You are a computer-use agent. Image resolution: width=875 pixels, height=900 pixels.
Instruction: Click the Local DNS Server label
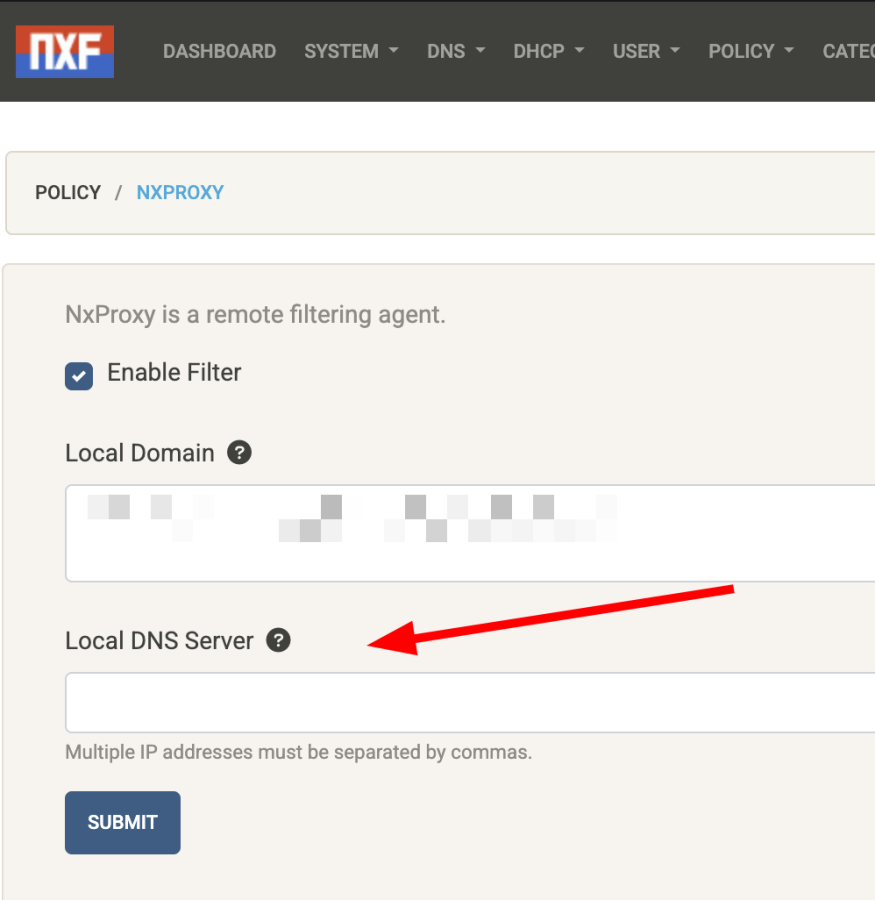click(x=159, y=641)
